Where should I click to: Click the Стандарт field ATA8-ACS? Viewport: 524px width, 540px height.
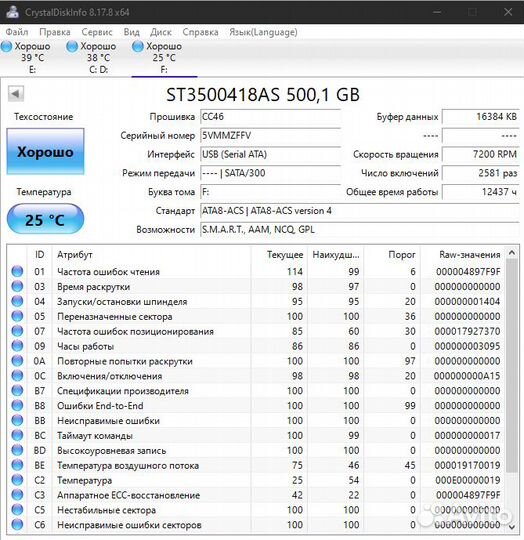(360, 210)
